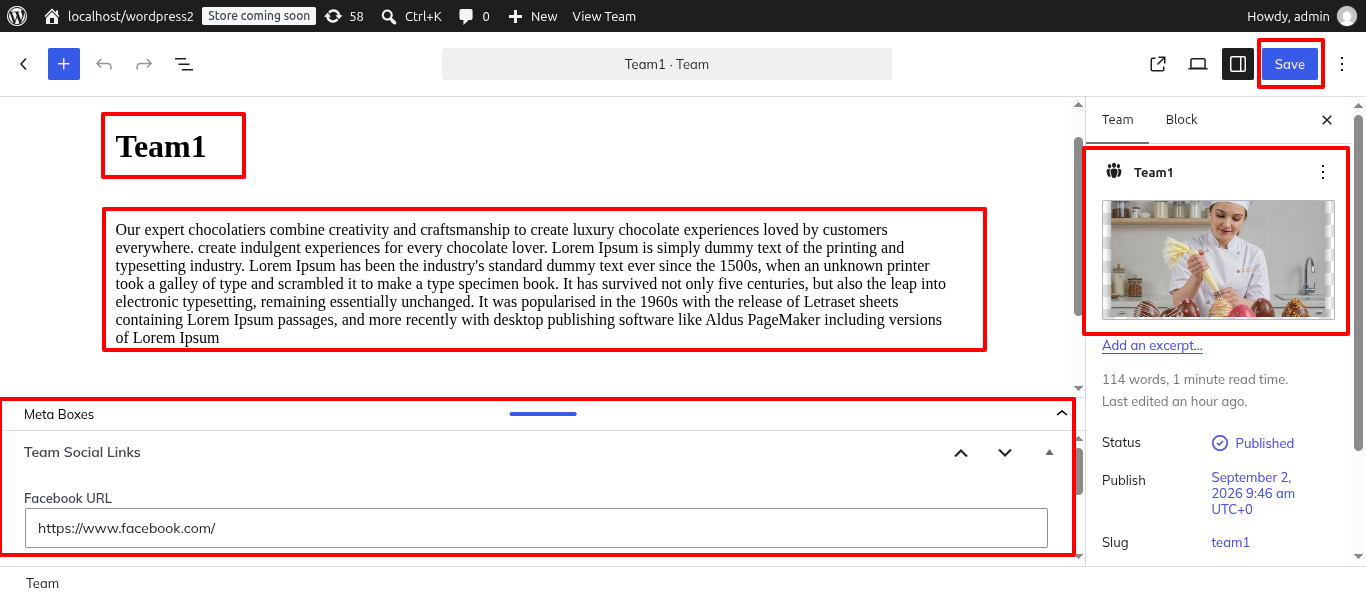Click the Facebook URL input field

tap(536, 528)
